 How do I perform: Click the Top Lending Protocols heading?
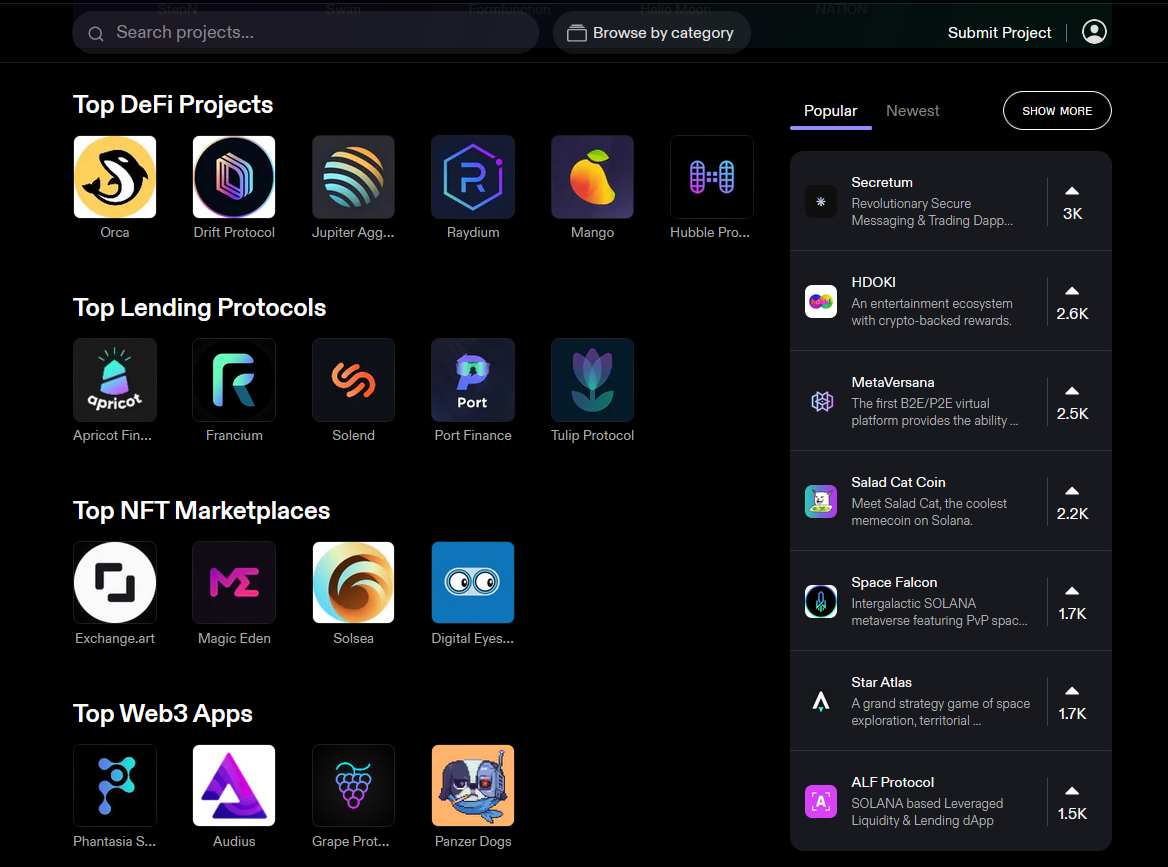(x=200, y=308)
